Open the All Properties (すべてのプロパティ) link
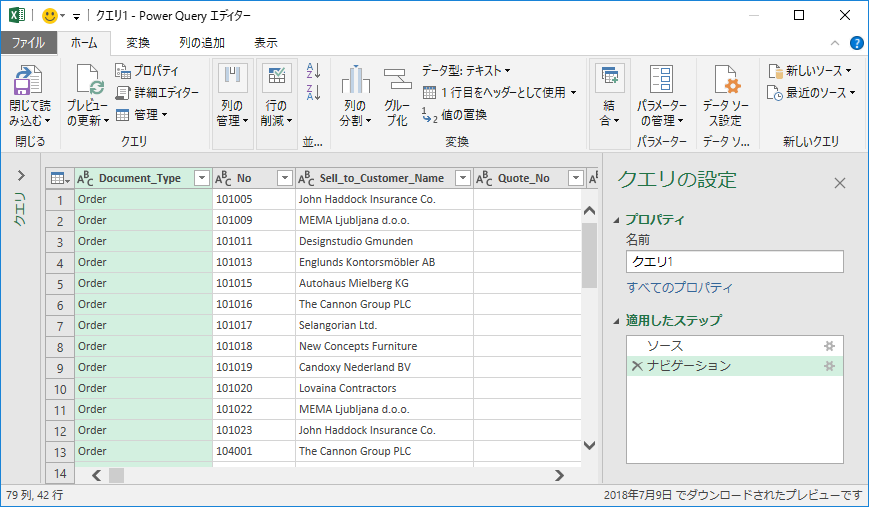This screenshot has height=507, width=869. 679,288
